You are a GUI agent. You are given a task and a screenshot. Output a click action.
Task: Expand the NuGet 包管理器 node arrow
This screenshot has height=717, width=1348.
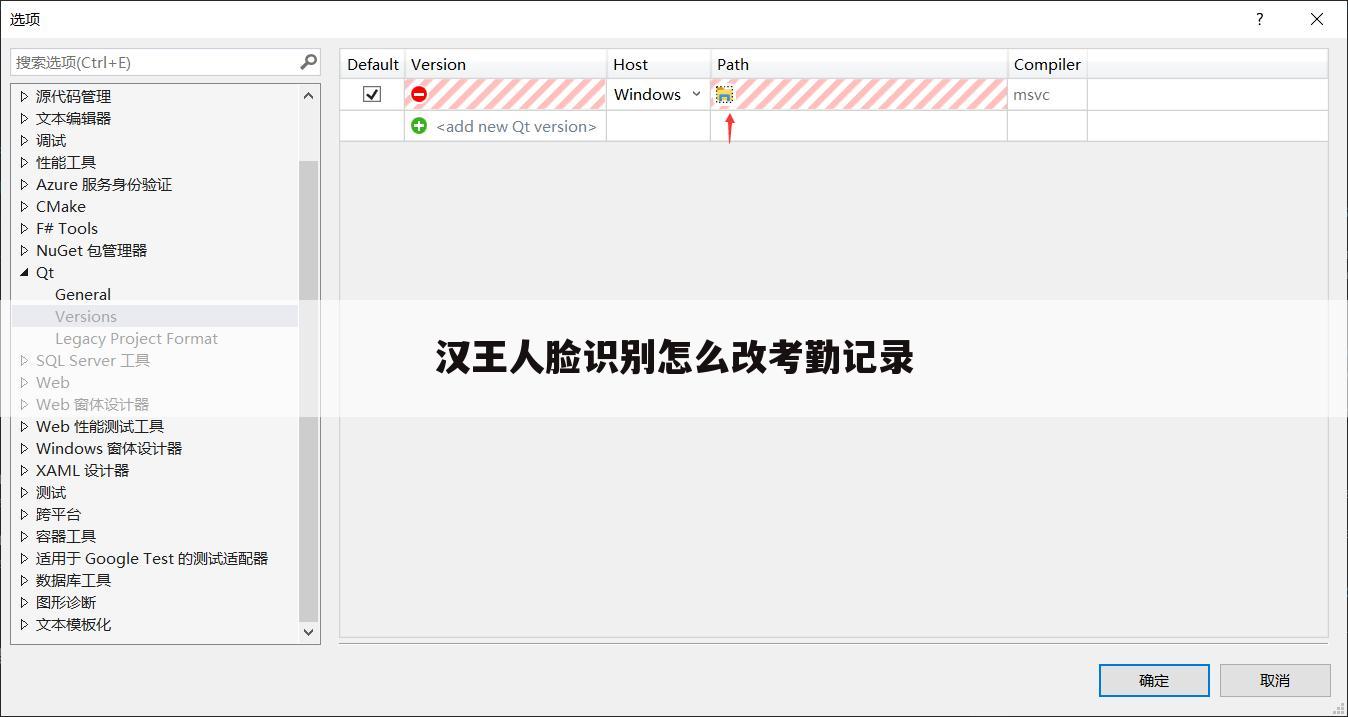(25, 250)
